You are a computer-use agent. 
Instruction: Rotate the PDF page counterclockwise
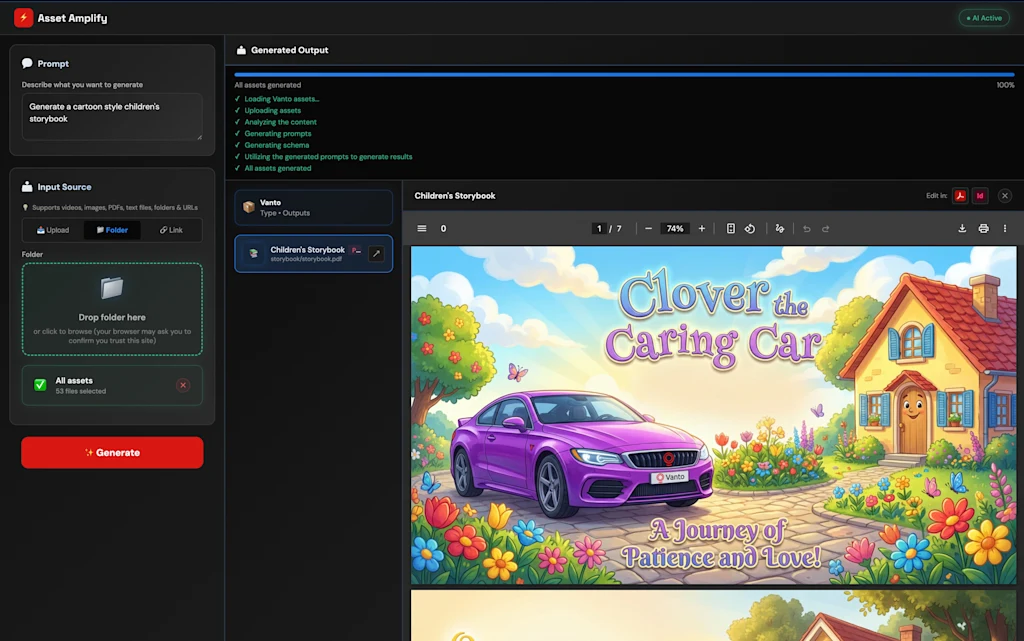coord(749,229)
